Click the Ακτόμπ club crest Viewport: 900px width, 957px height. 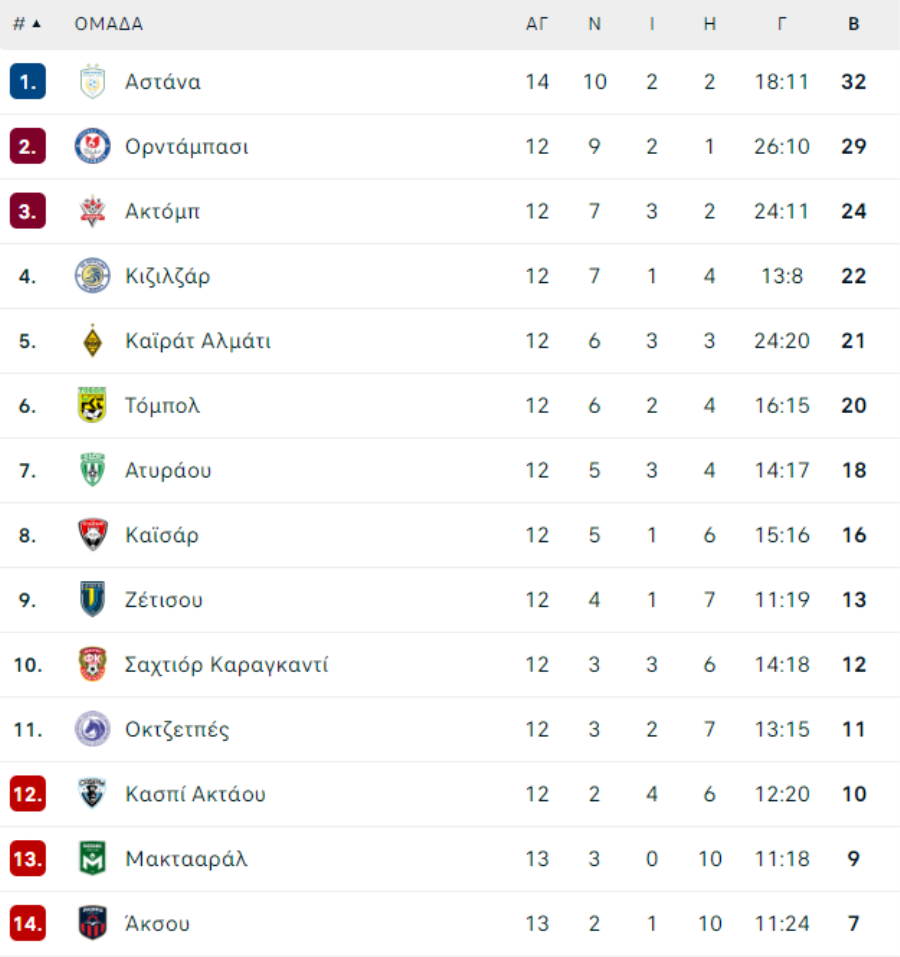[x=92, y=211]
